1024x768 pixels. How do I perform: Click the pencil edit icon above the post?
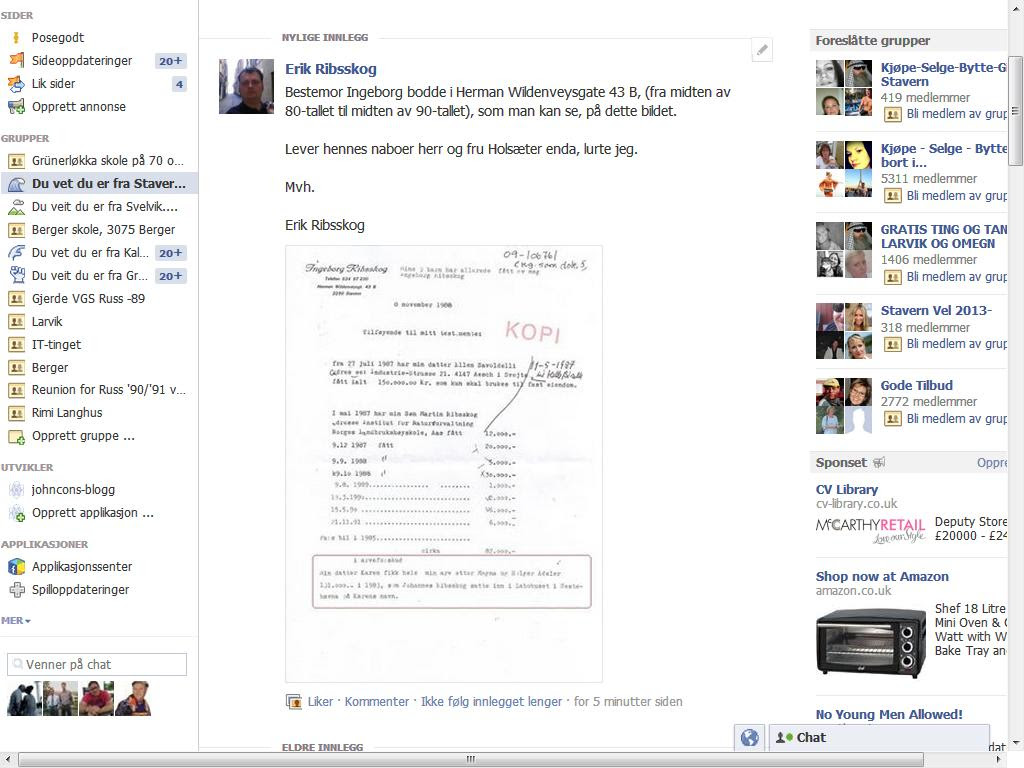(x=762, y=50)
